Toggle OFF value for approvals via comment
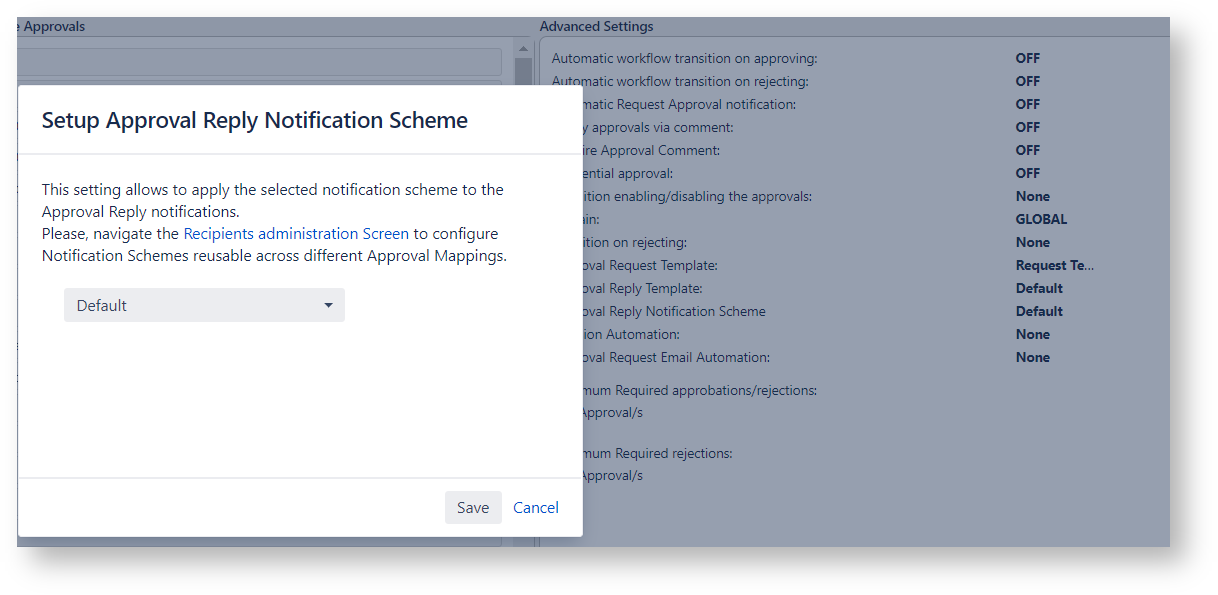 click(x=1028, y=128)
